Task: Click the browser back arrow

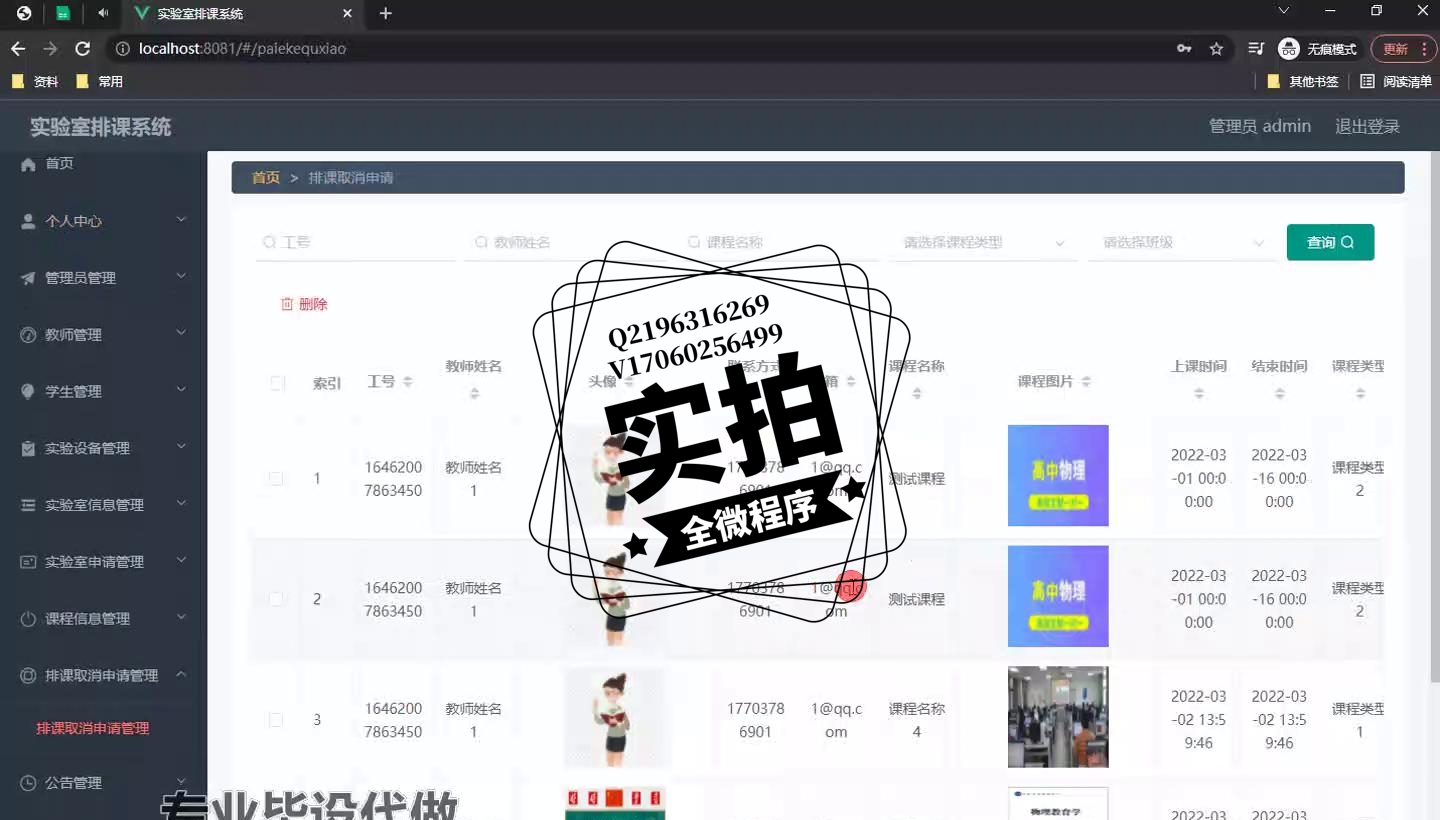Action: click(18, 48)
